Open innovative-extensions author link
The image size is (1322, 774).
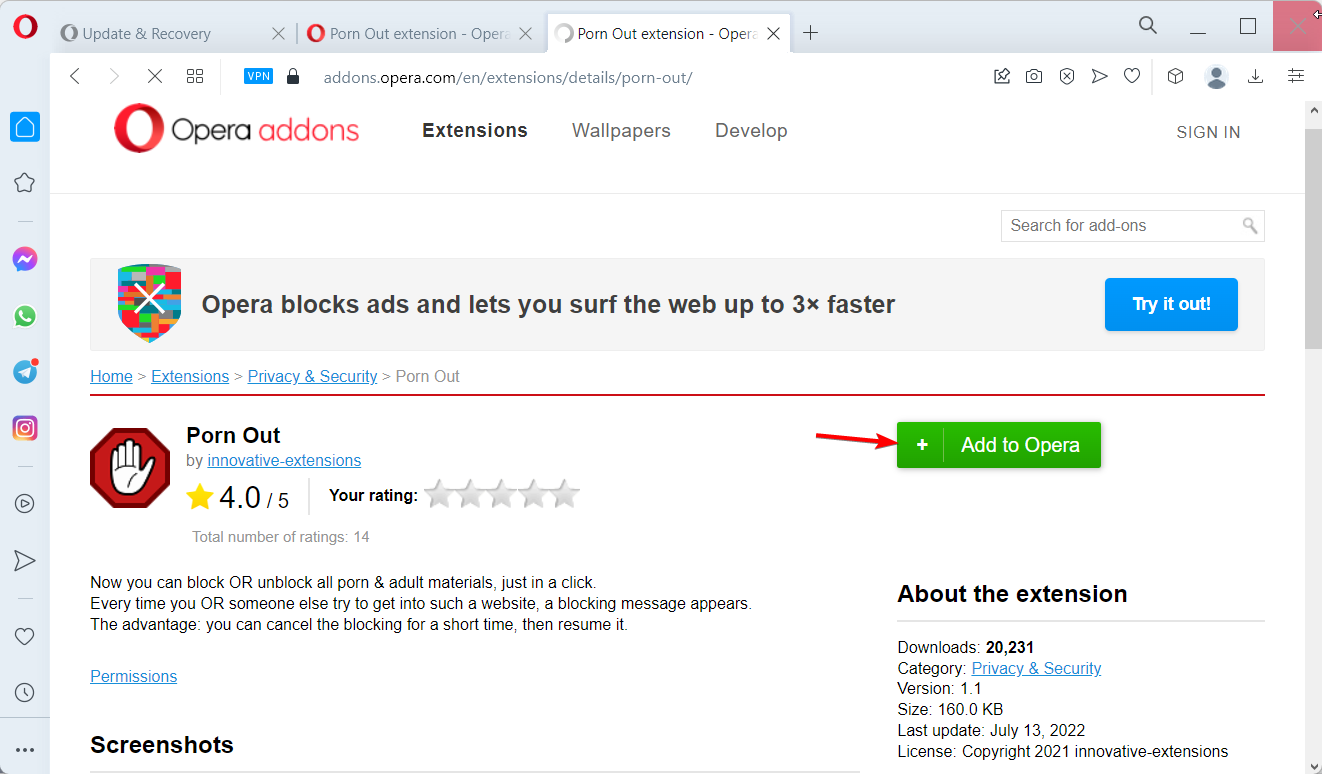(x=284, y=460)
